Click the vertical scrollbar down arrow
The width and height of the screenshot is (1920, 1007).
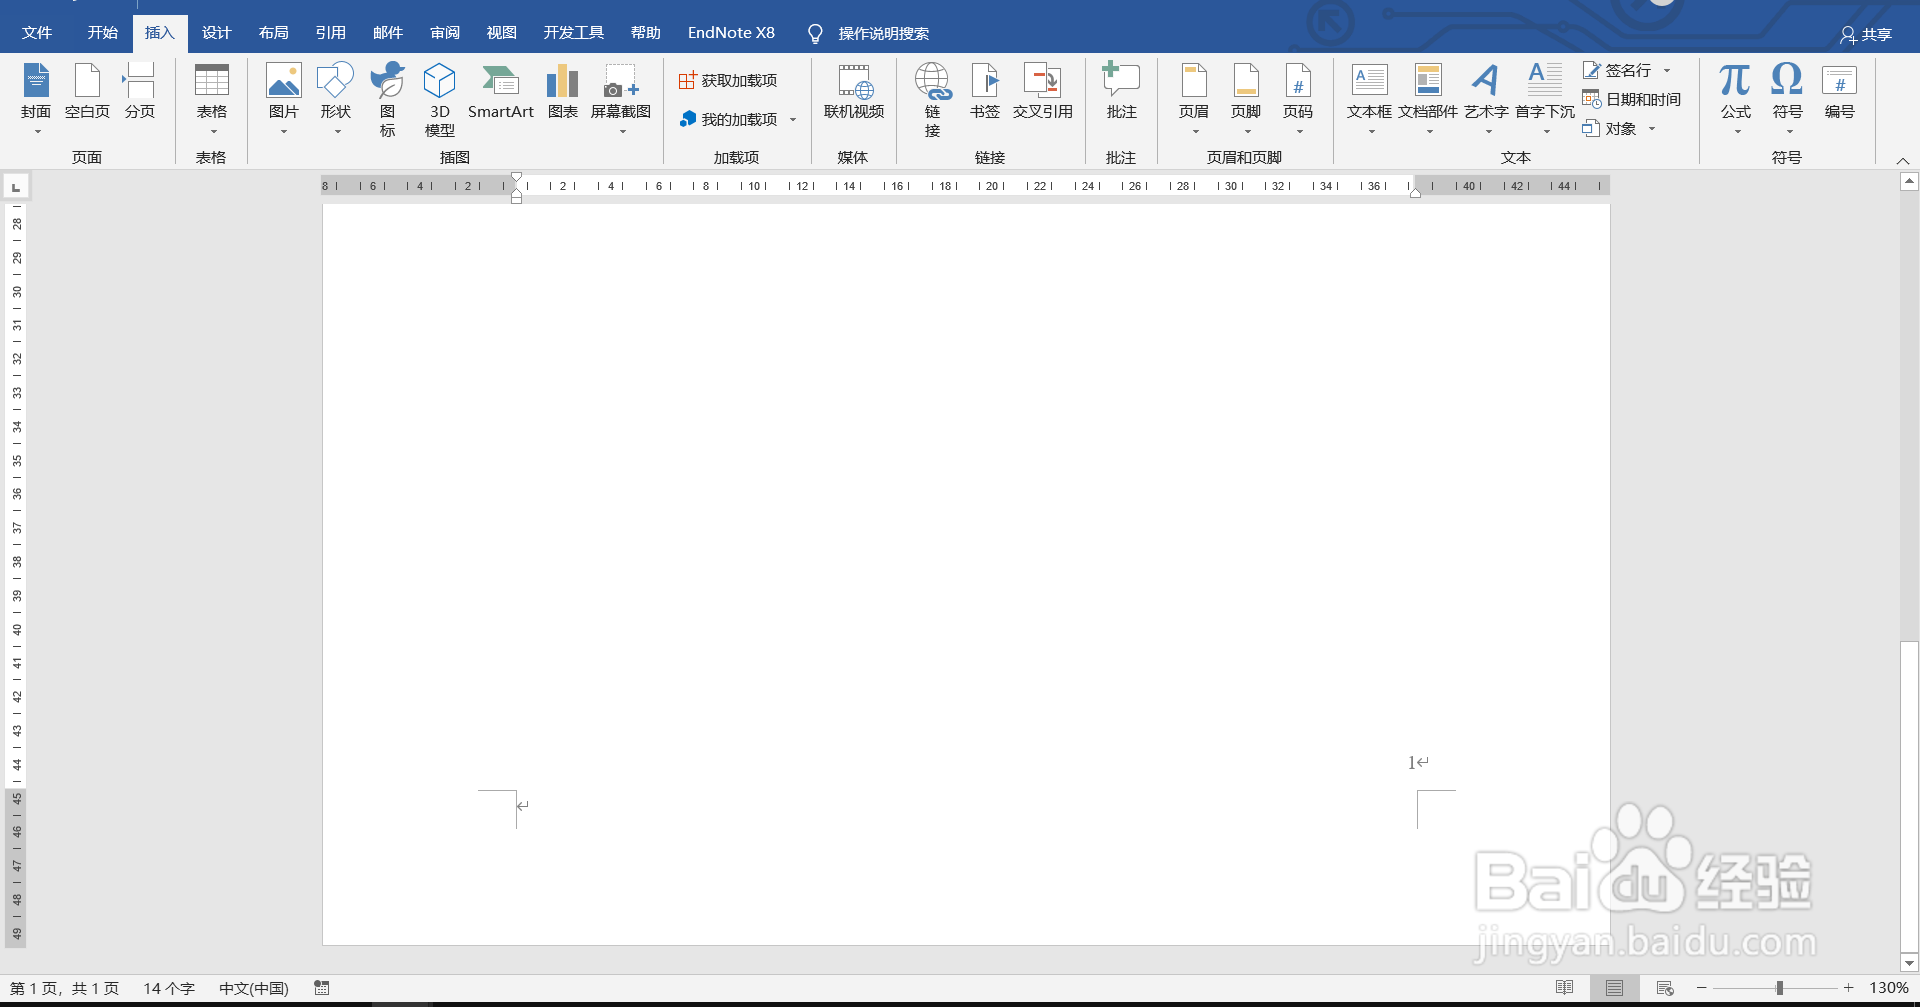click(1909, 963)
